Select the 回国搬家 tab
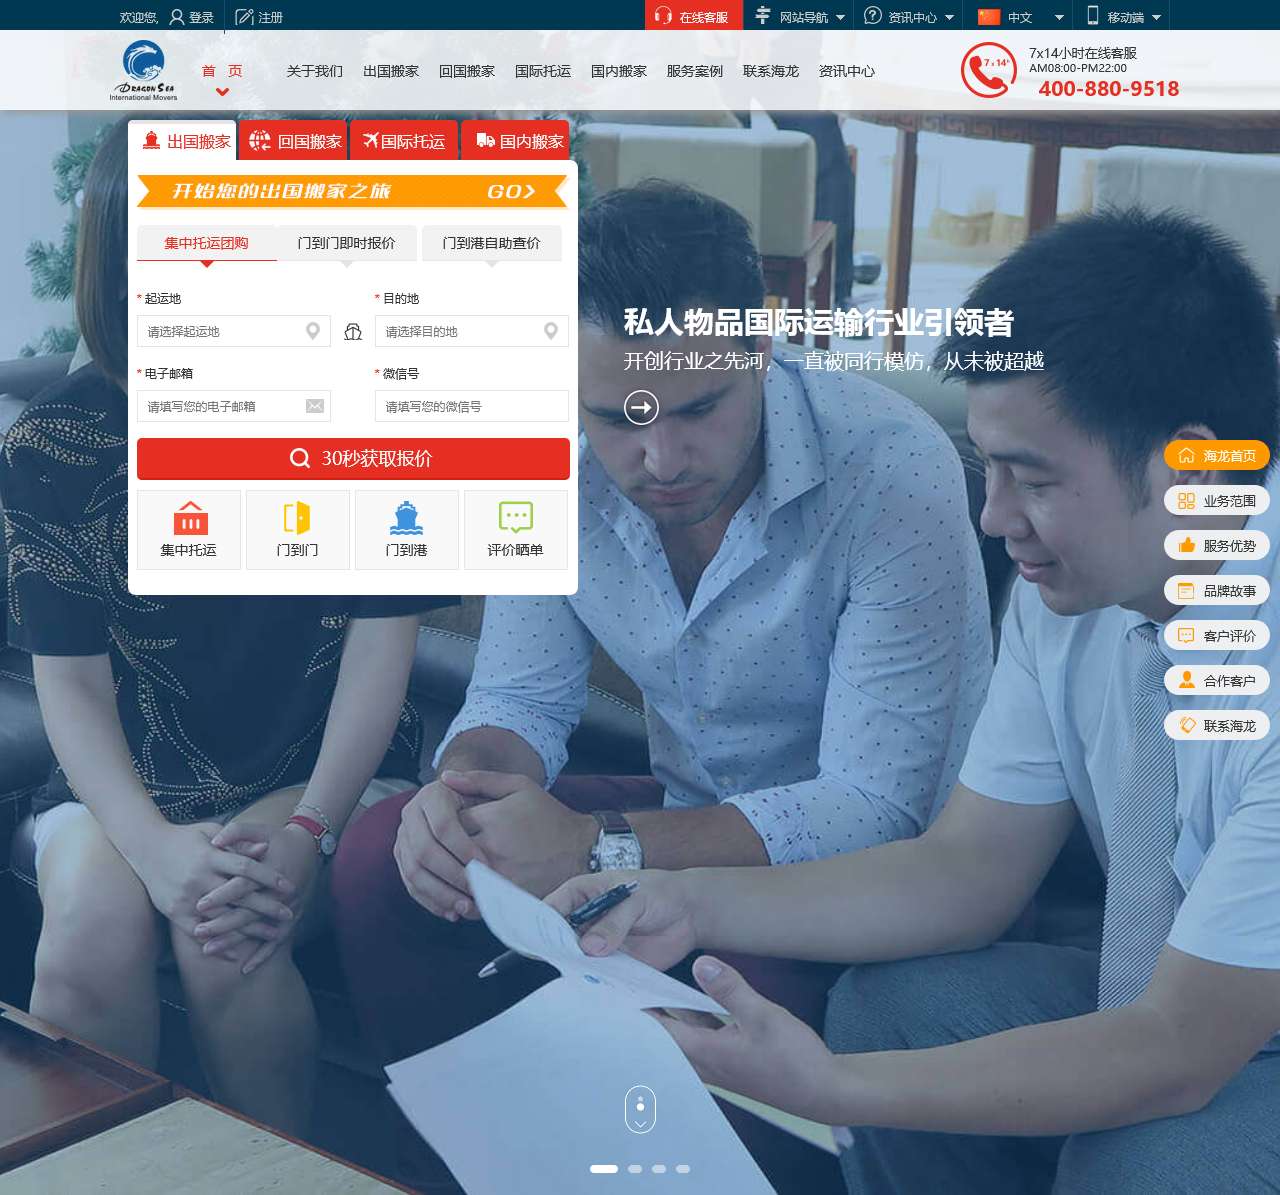Image resolution: width=1280 pixels, height=1195 pixels. [294, 141]
